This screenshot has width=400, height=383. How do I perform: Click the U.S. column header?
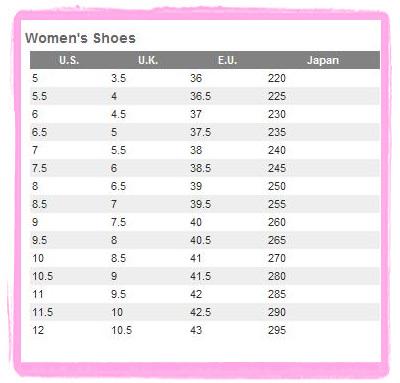pyautogui.click(x=69, y=60)
